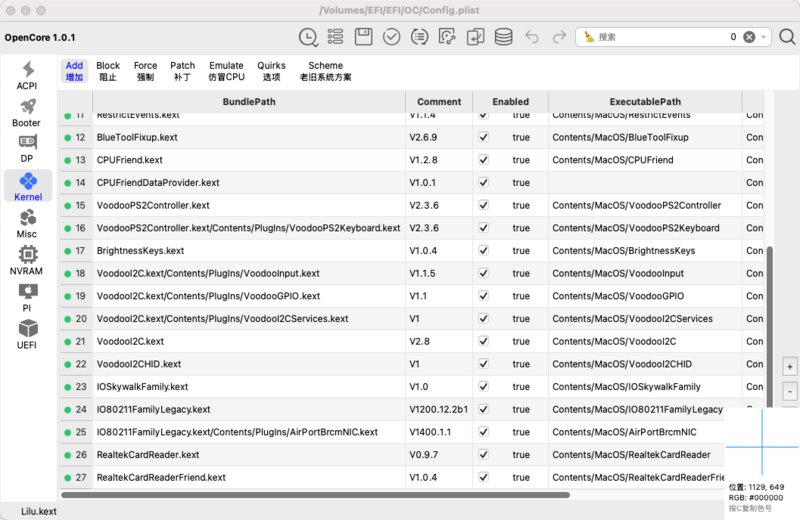The image size is (800, 520).
Task: Switch to the Scheme tab
Action: point(326,71)
